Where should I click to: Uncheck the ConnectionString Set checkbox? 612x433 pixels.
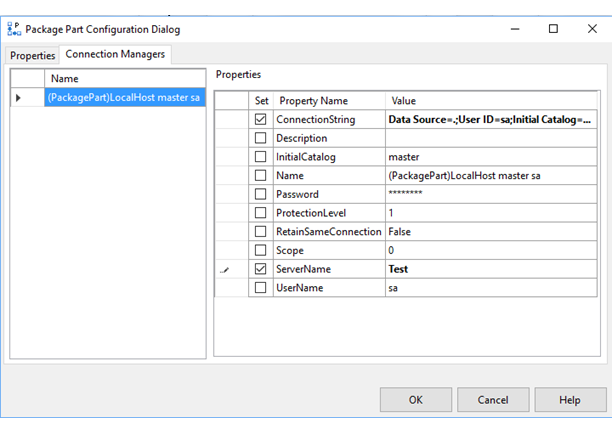click(261, 120)
